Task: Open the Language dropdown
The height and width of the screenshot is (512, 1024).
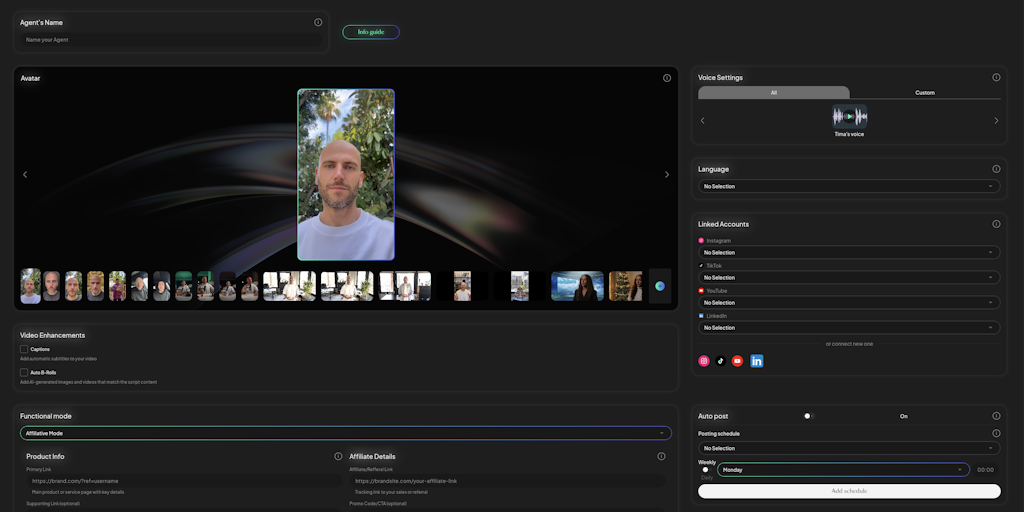Action: coord(848,186)
